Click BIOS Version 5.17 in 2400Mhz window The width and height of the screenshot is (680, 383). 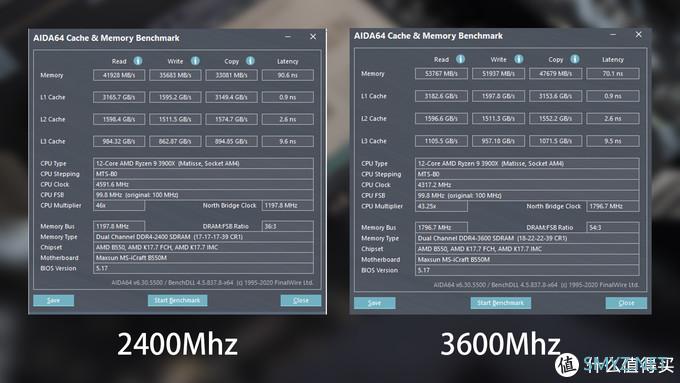pyautogui.click(x=203, y=268)
